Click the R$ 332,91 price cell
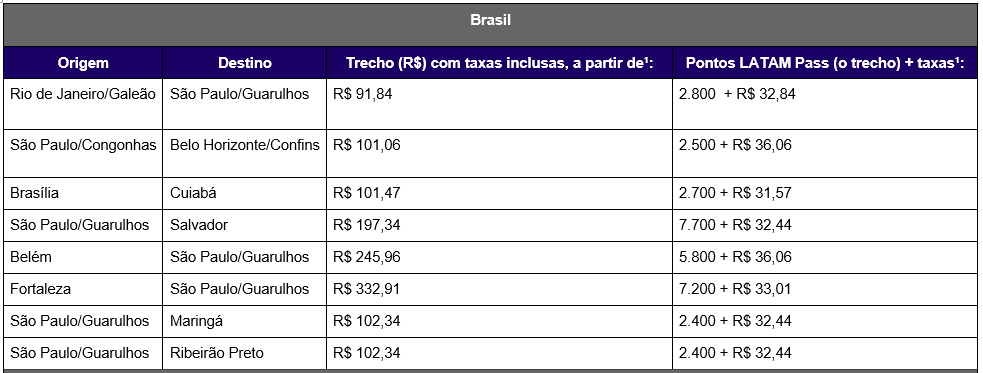The height and width of the screenshot is (373, 983). tap(500, 289)
